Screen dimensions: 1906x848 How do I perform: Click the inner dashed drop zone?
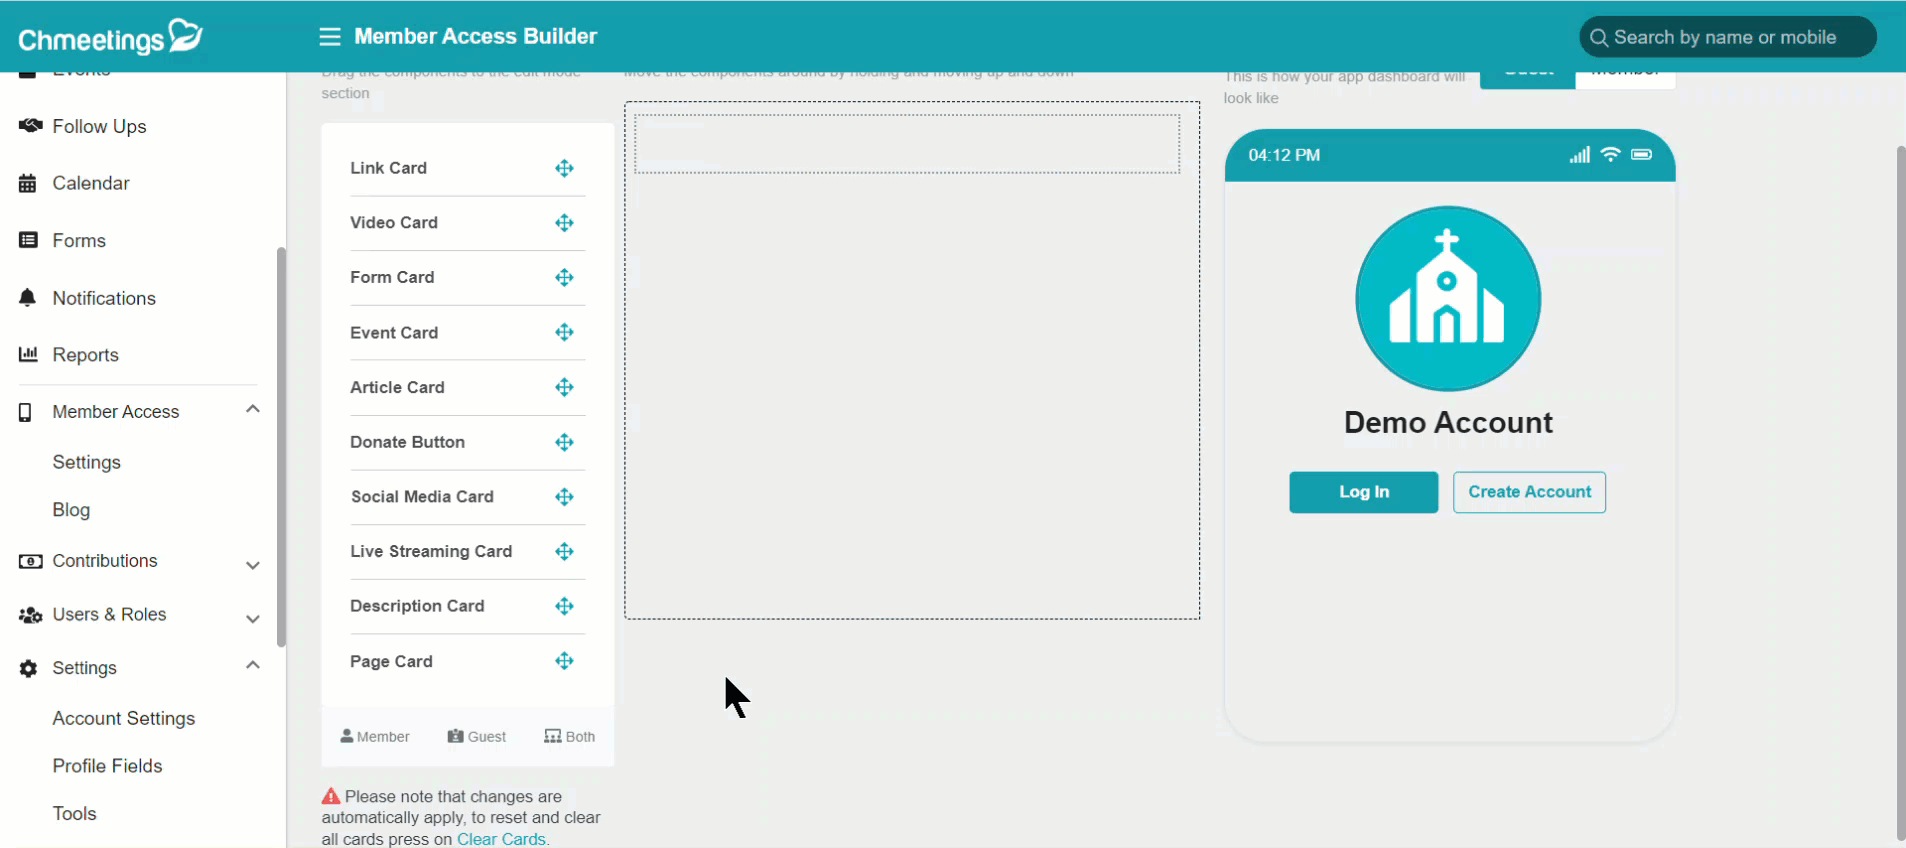tap(907, 144)
